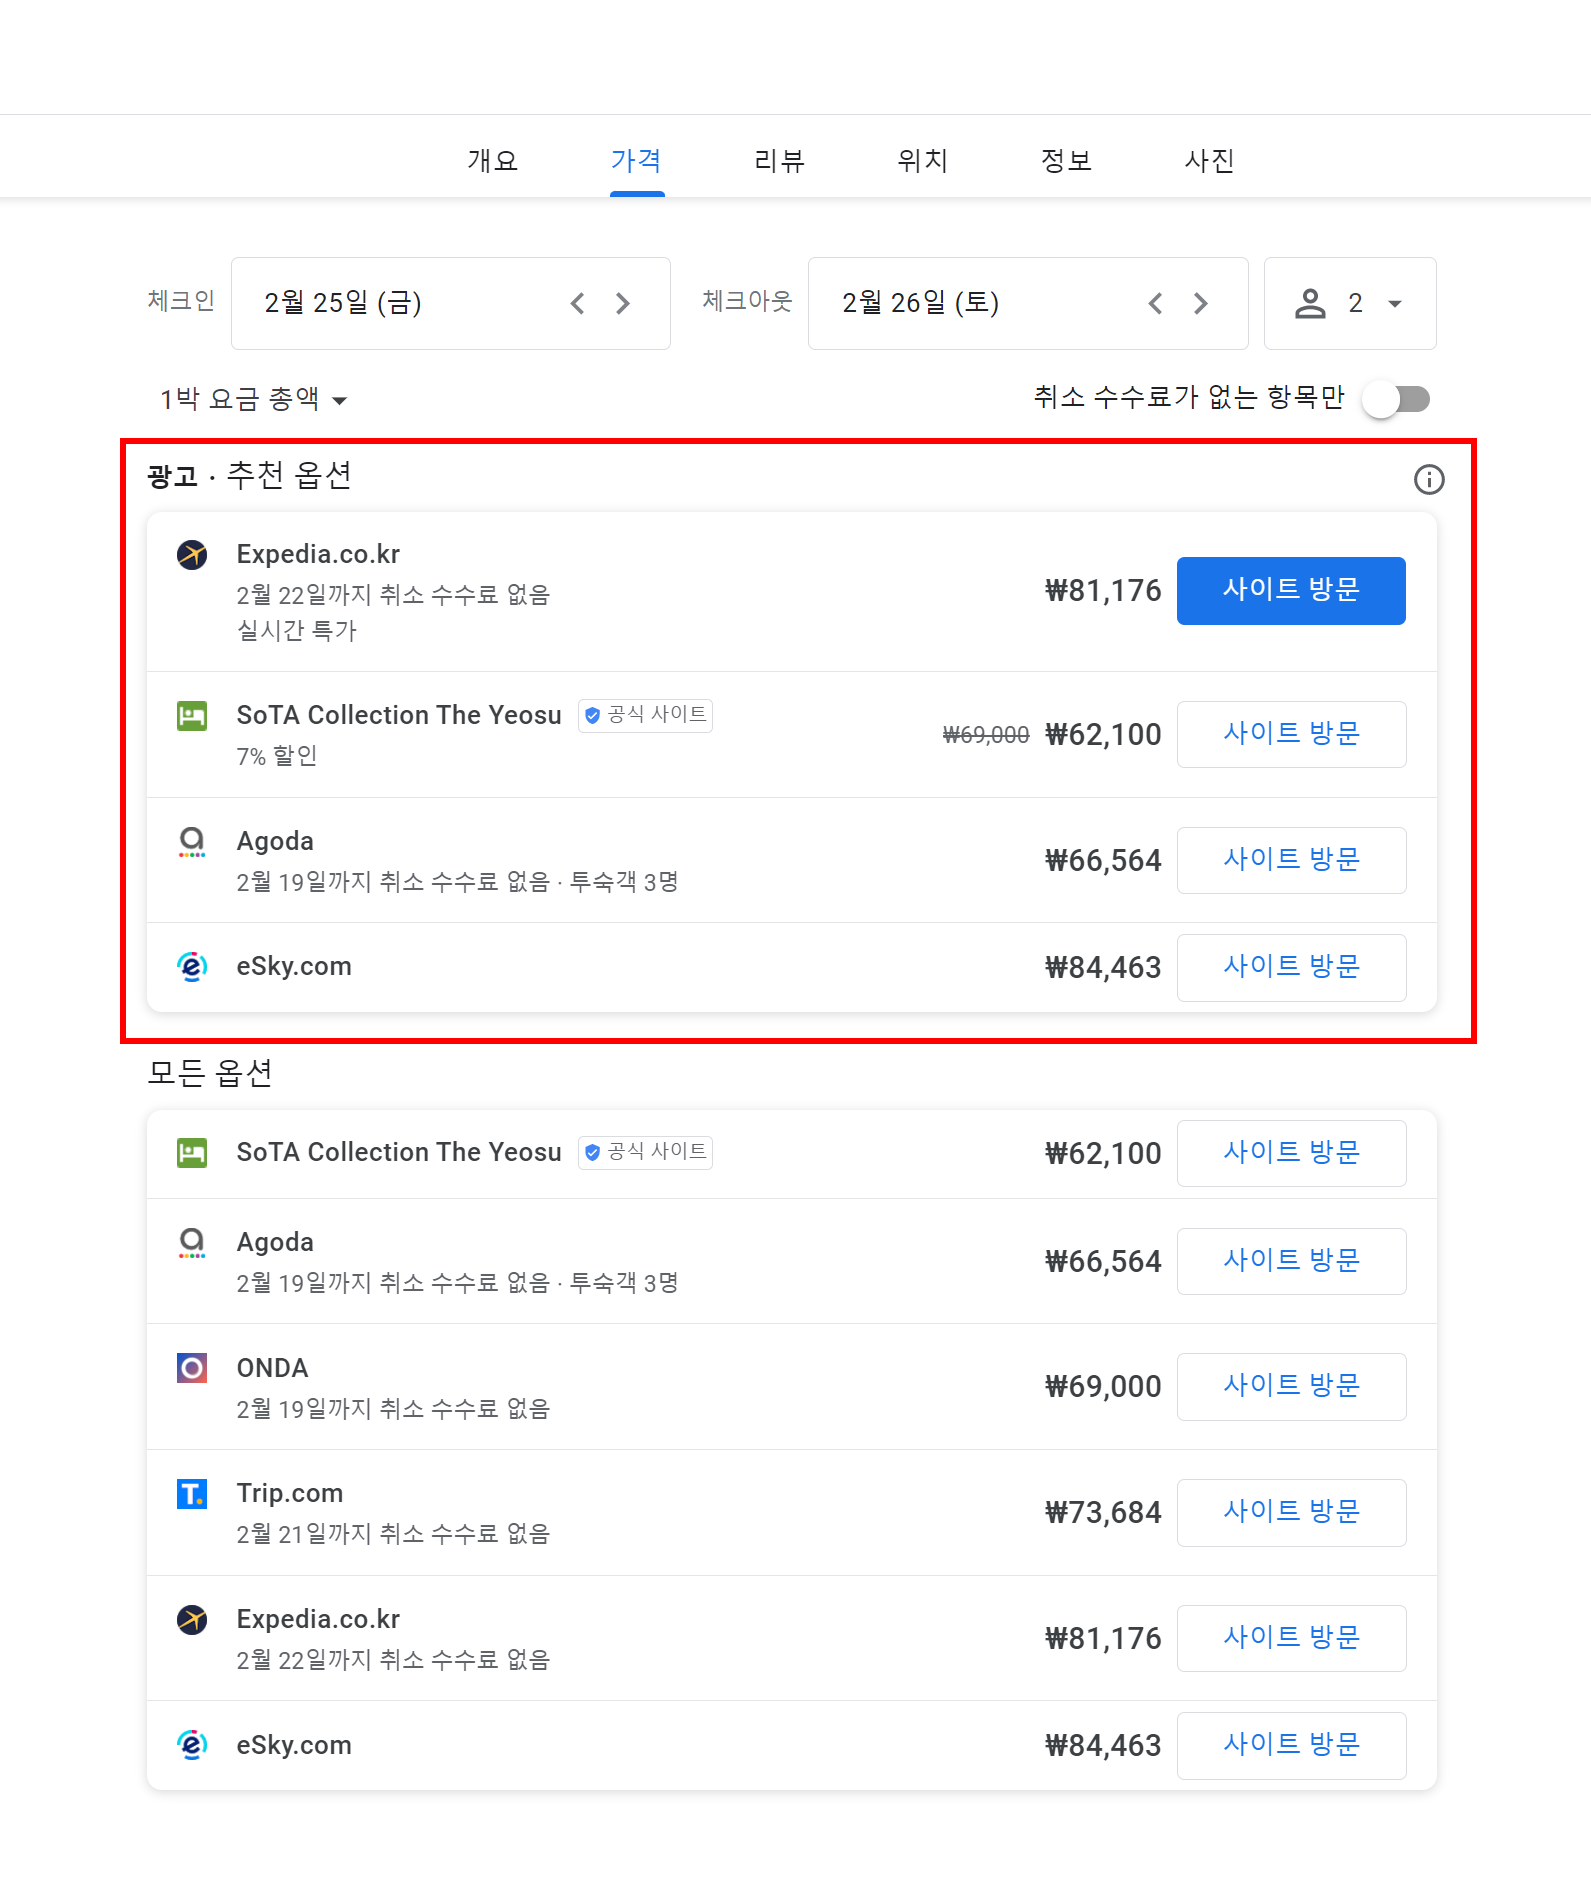The height and width of the screenshot is (1890, 1591).
Task: Click eSky logo in all options
Action: point(192,1745)
